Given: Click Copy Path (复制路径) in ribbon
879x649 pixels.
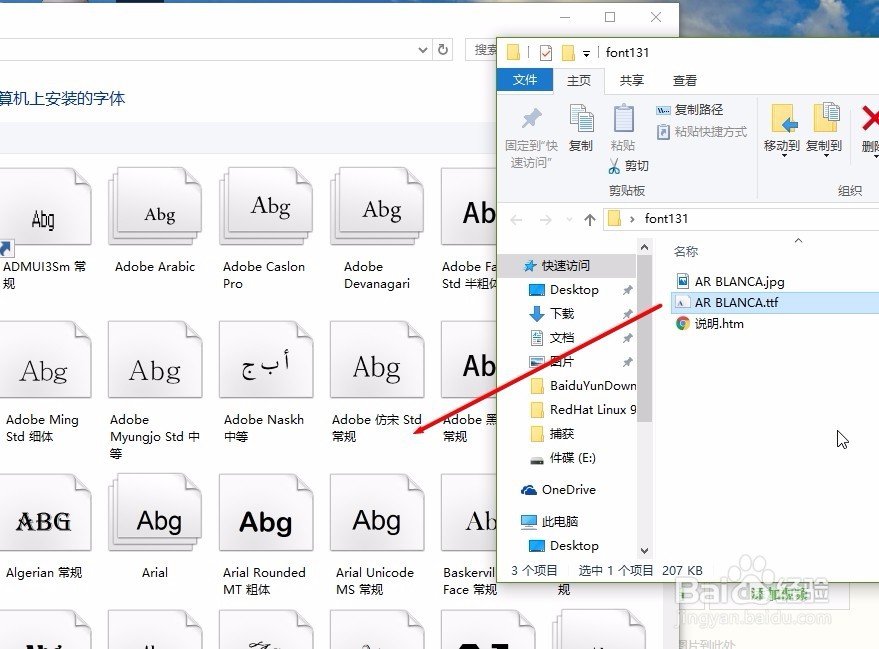Looking at the screenshot, I should 690,110.
